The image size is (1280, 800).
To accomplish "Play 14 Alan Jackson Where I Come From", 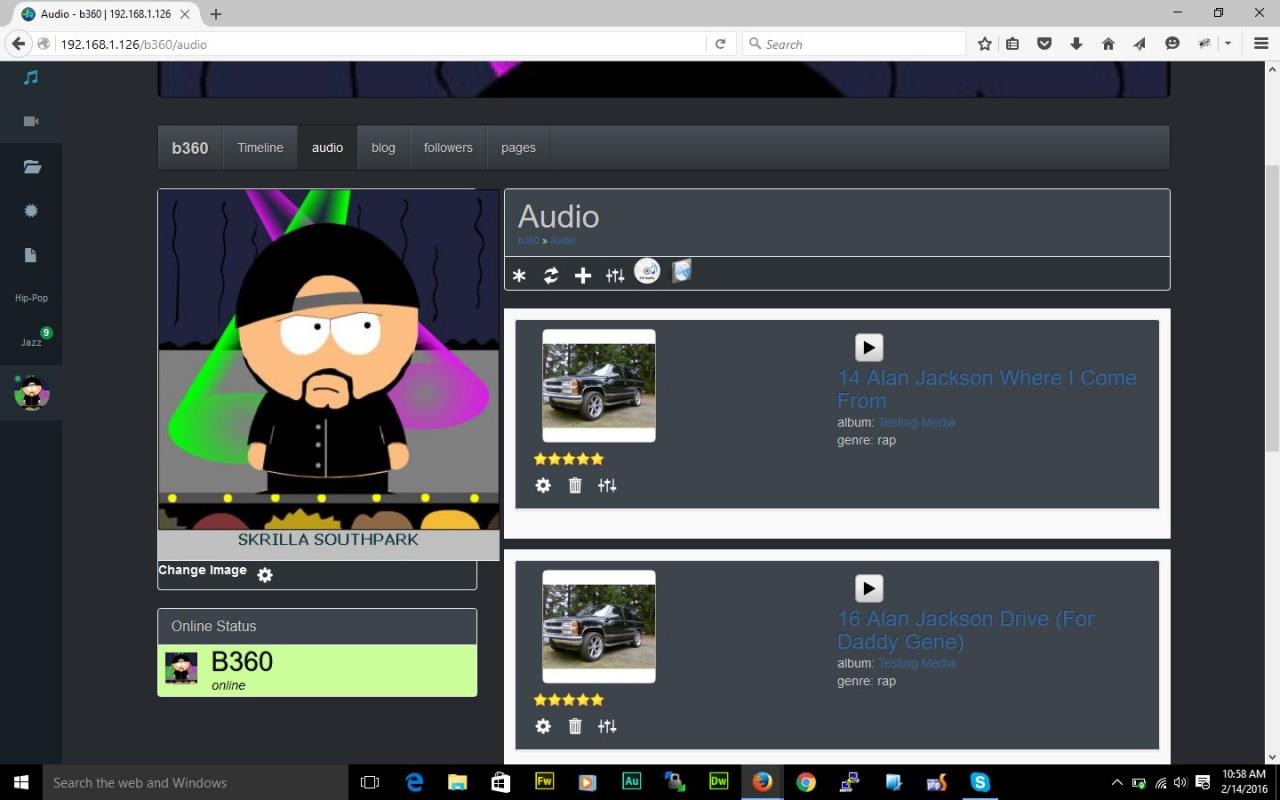I will [869, 347].
